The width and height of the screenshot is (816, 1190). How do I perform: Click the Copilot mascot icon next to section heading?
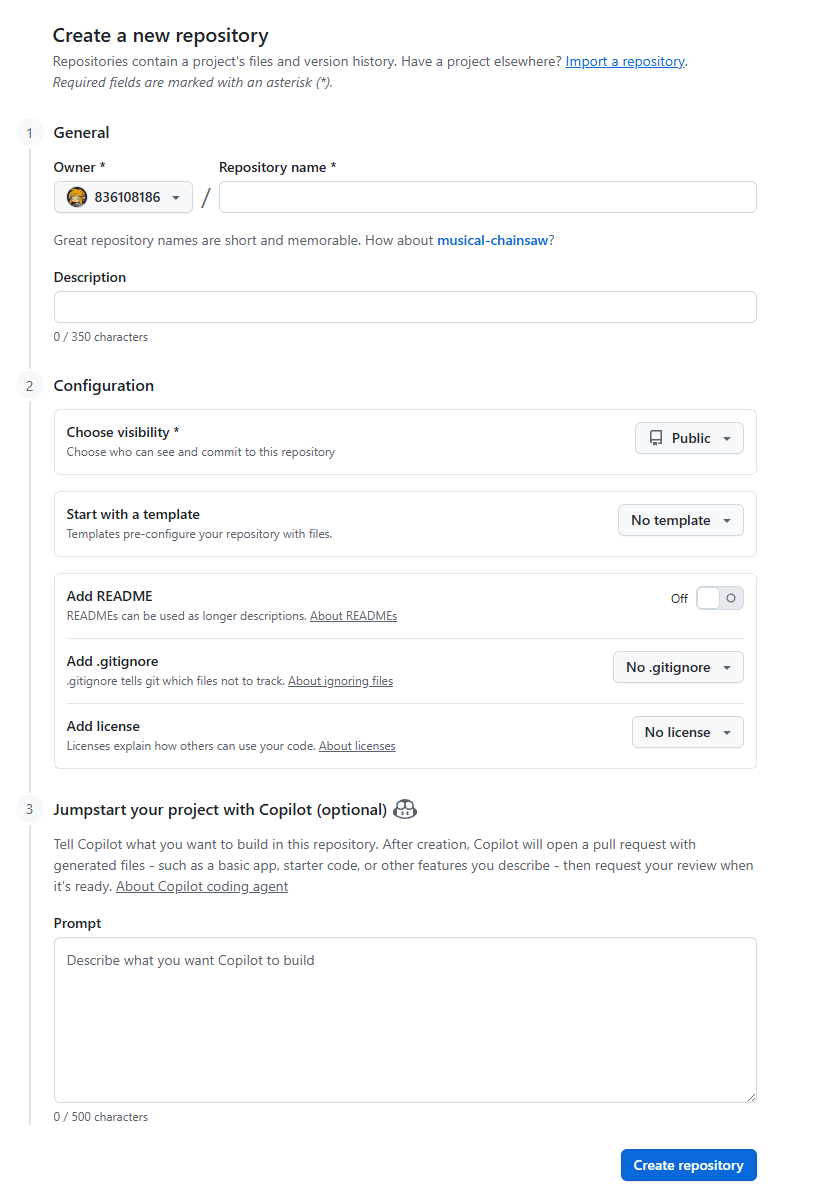pos(404,809)
